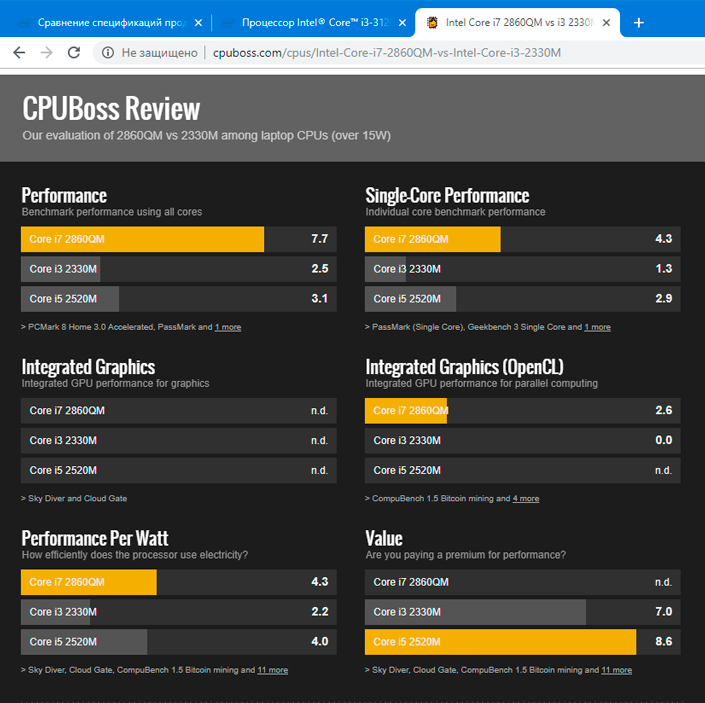Click the 'Integrated Graphics (OpenCL)' heading
705x703 pixels.
click(x=464, y=367)
